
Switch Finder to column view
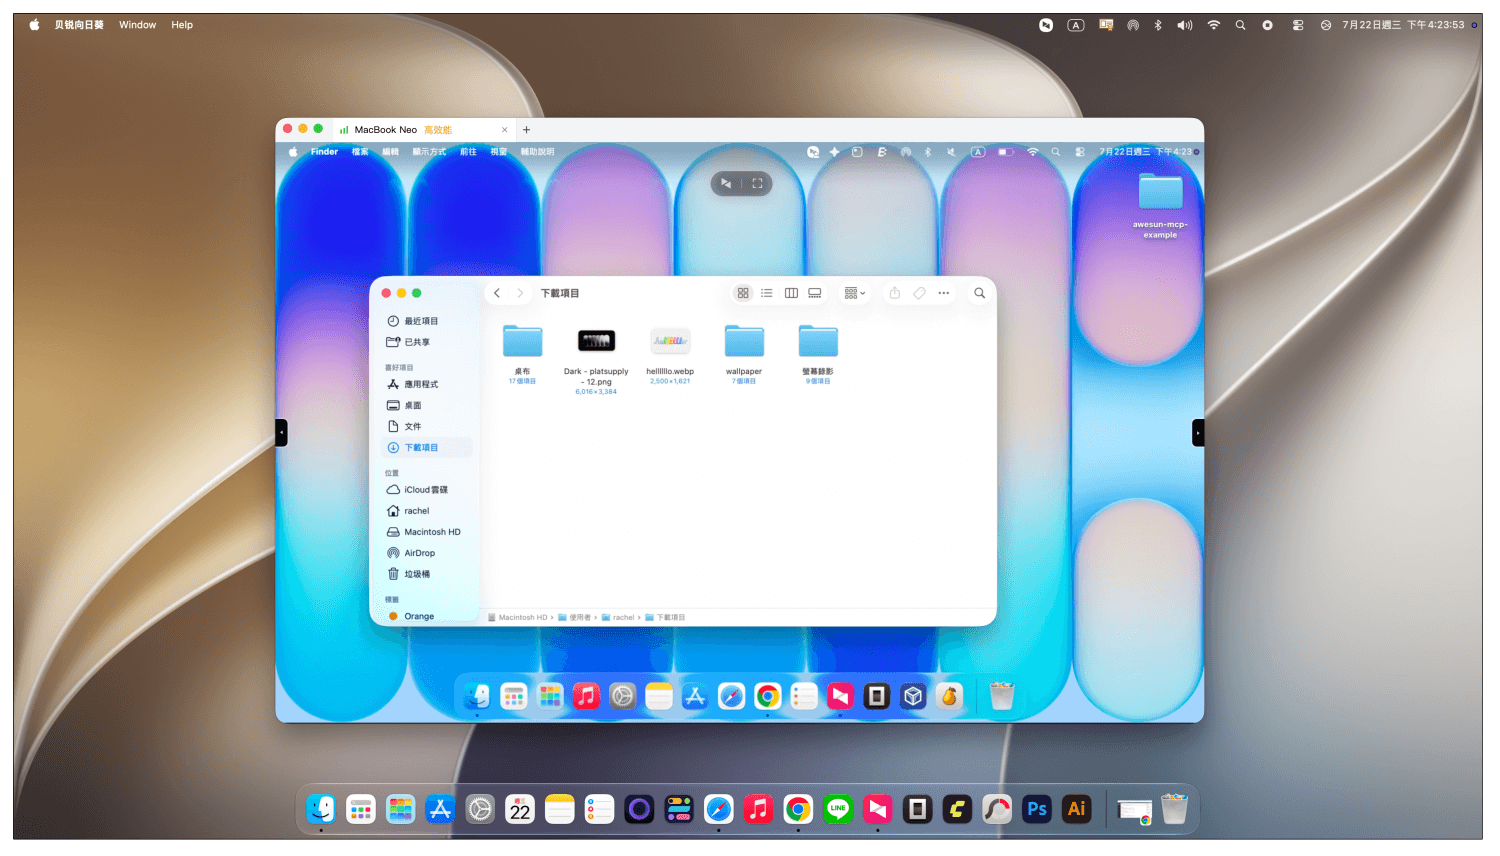[791, 293]
